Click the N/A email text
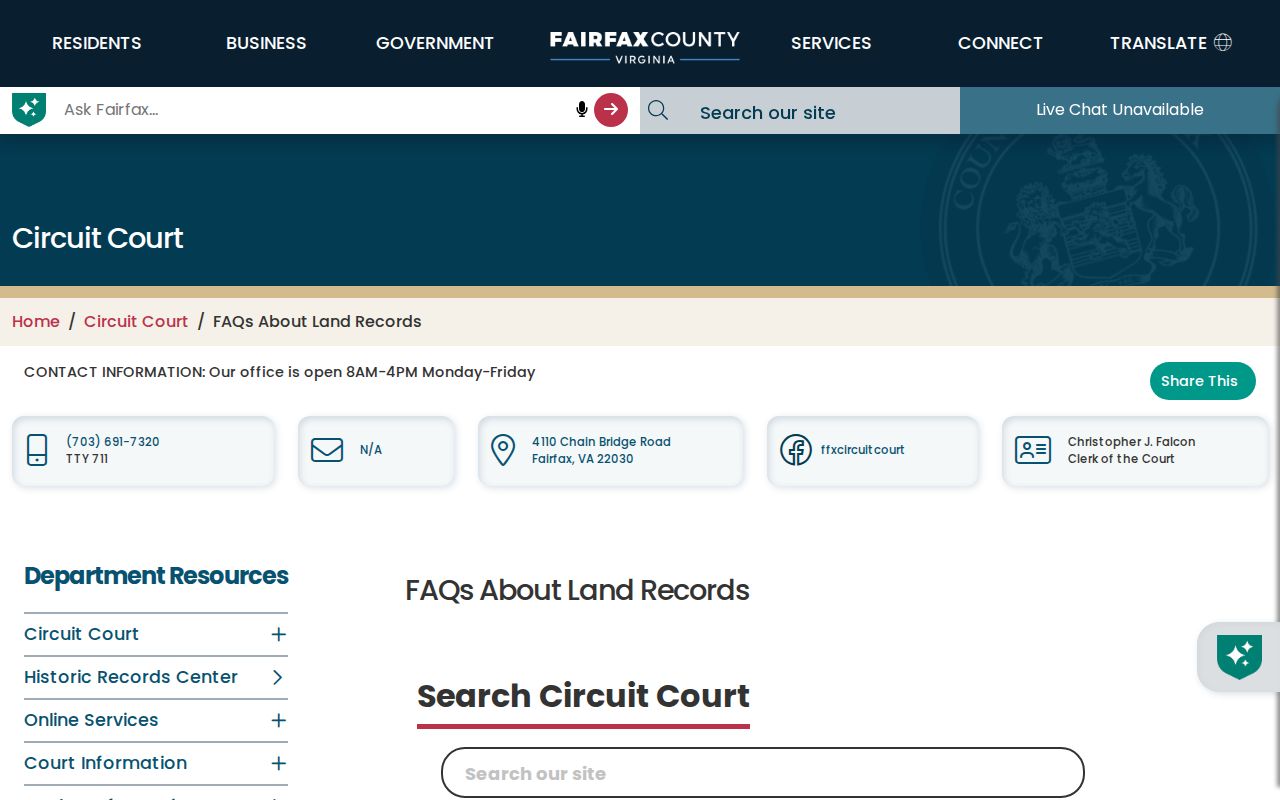1280x800 pixels. click(371, 450)
